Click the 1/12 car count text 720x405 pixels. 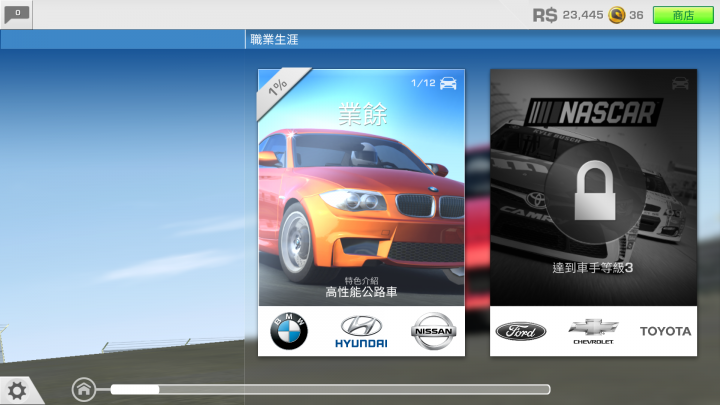point(423,83)
